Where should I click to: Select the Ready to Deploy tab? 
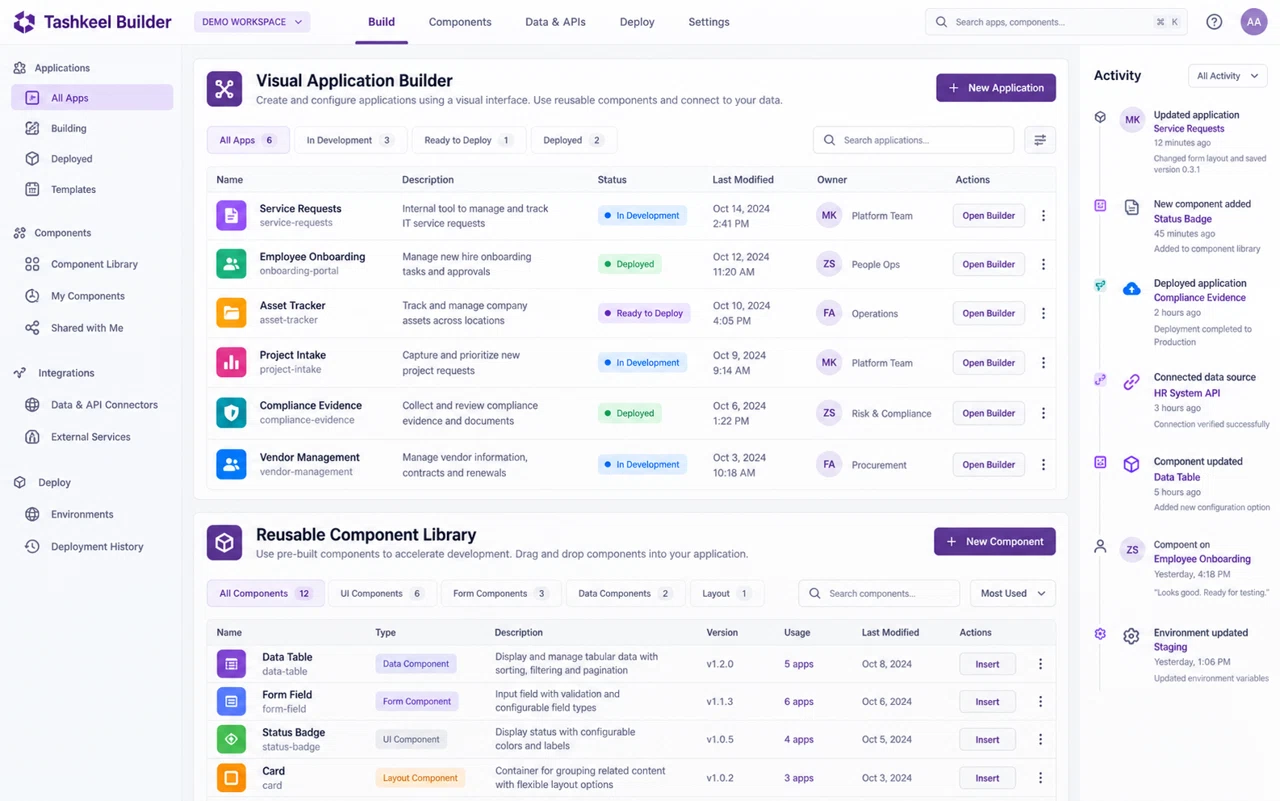(468, 140)
